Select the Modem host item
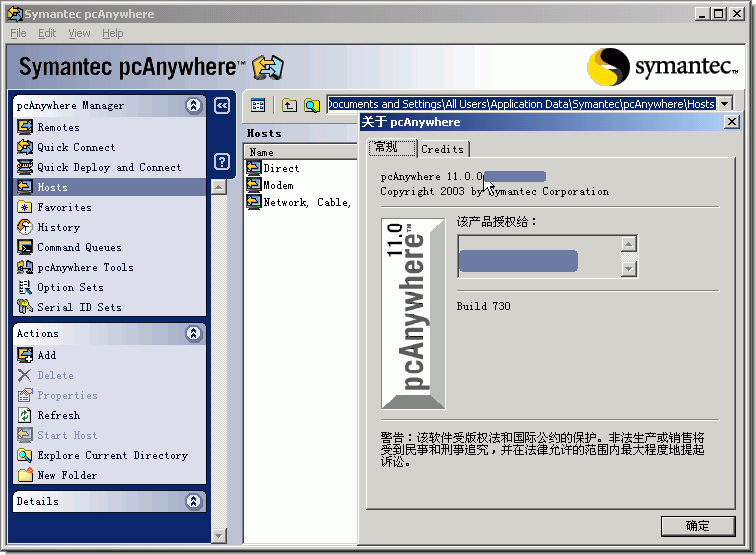756x555 pixels. click(270, 185)
